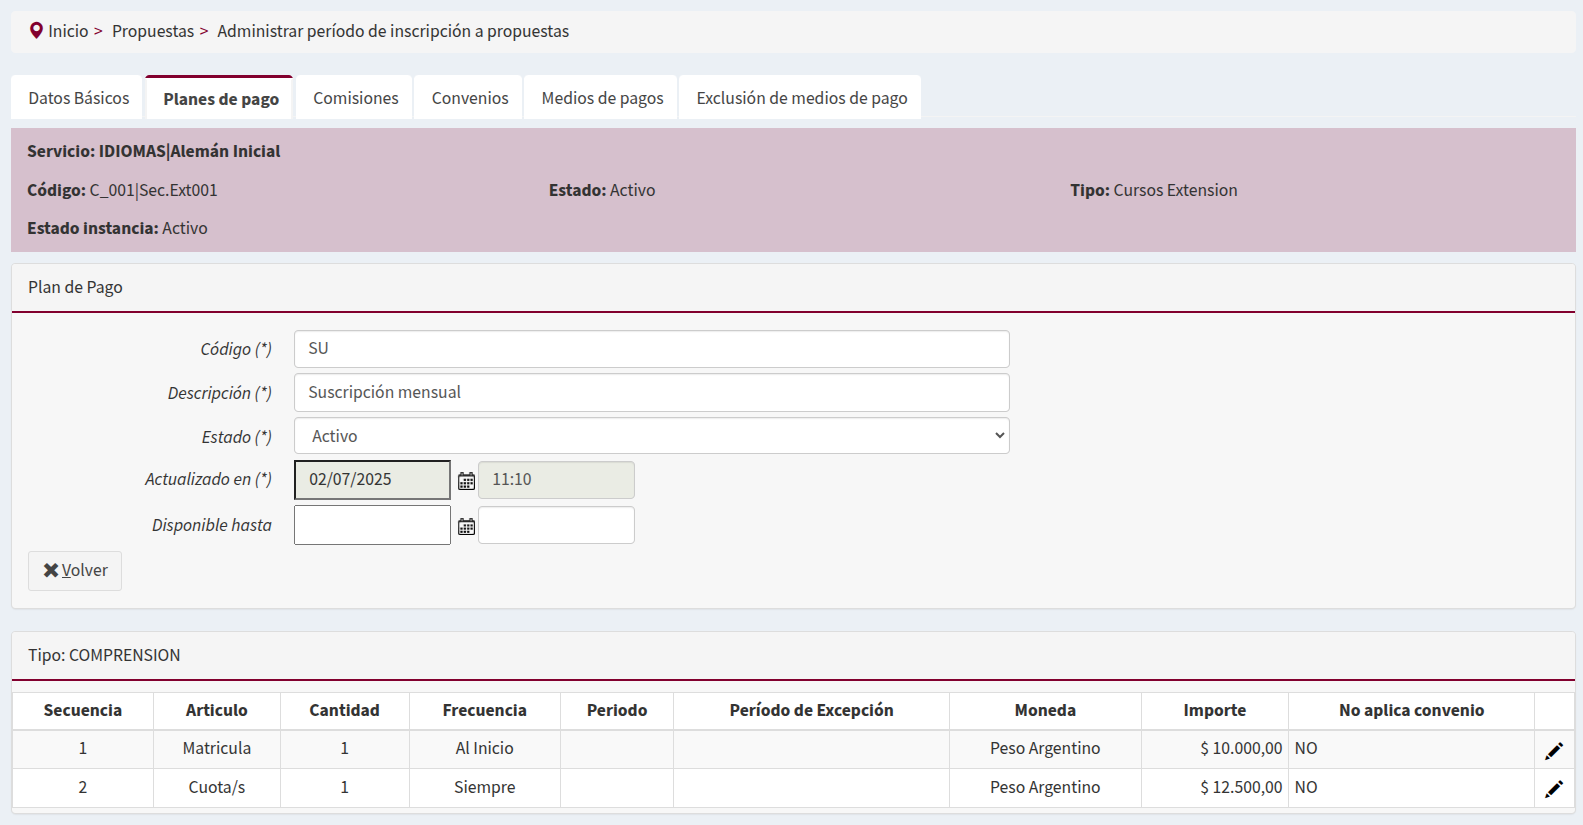Open the Comisiones tab
The width and height of the screenshot is (1583, 825).
[355, 98]
